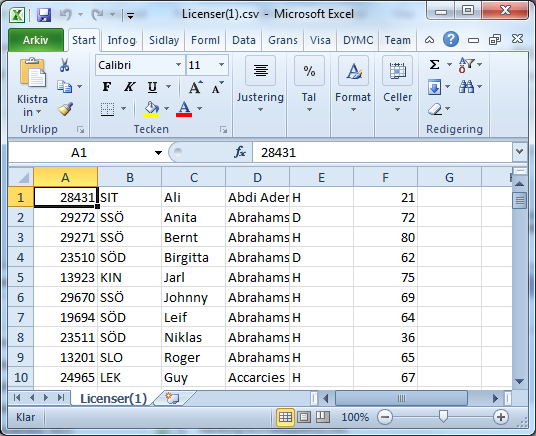Click the zoom slider handle
Image resolution: width=536 pixels, height=436 pixels.
tap(443, 417)
